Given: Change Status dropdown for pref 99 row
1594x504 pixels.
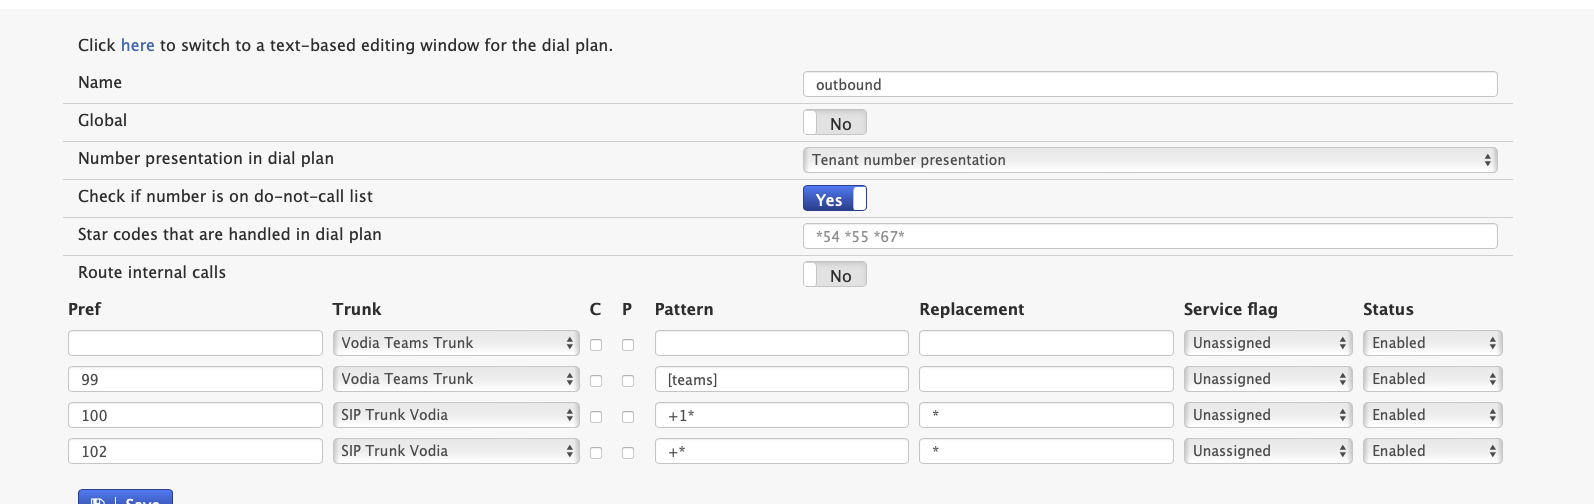Looking at the screenshot, I should tap(1432, 379).
